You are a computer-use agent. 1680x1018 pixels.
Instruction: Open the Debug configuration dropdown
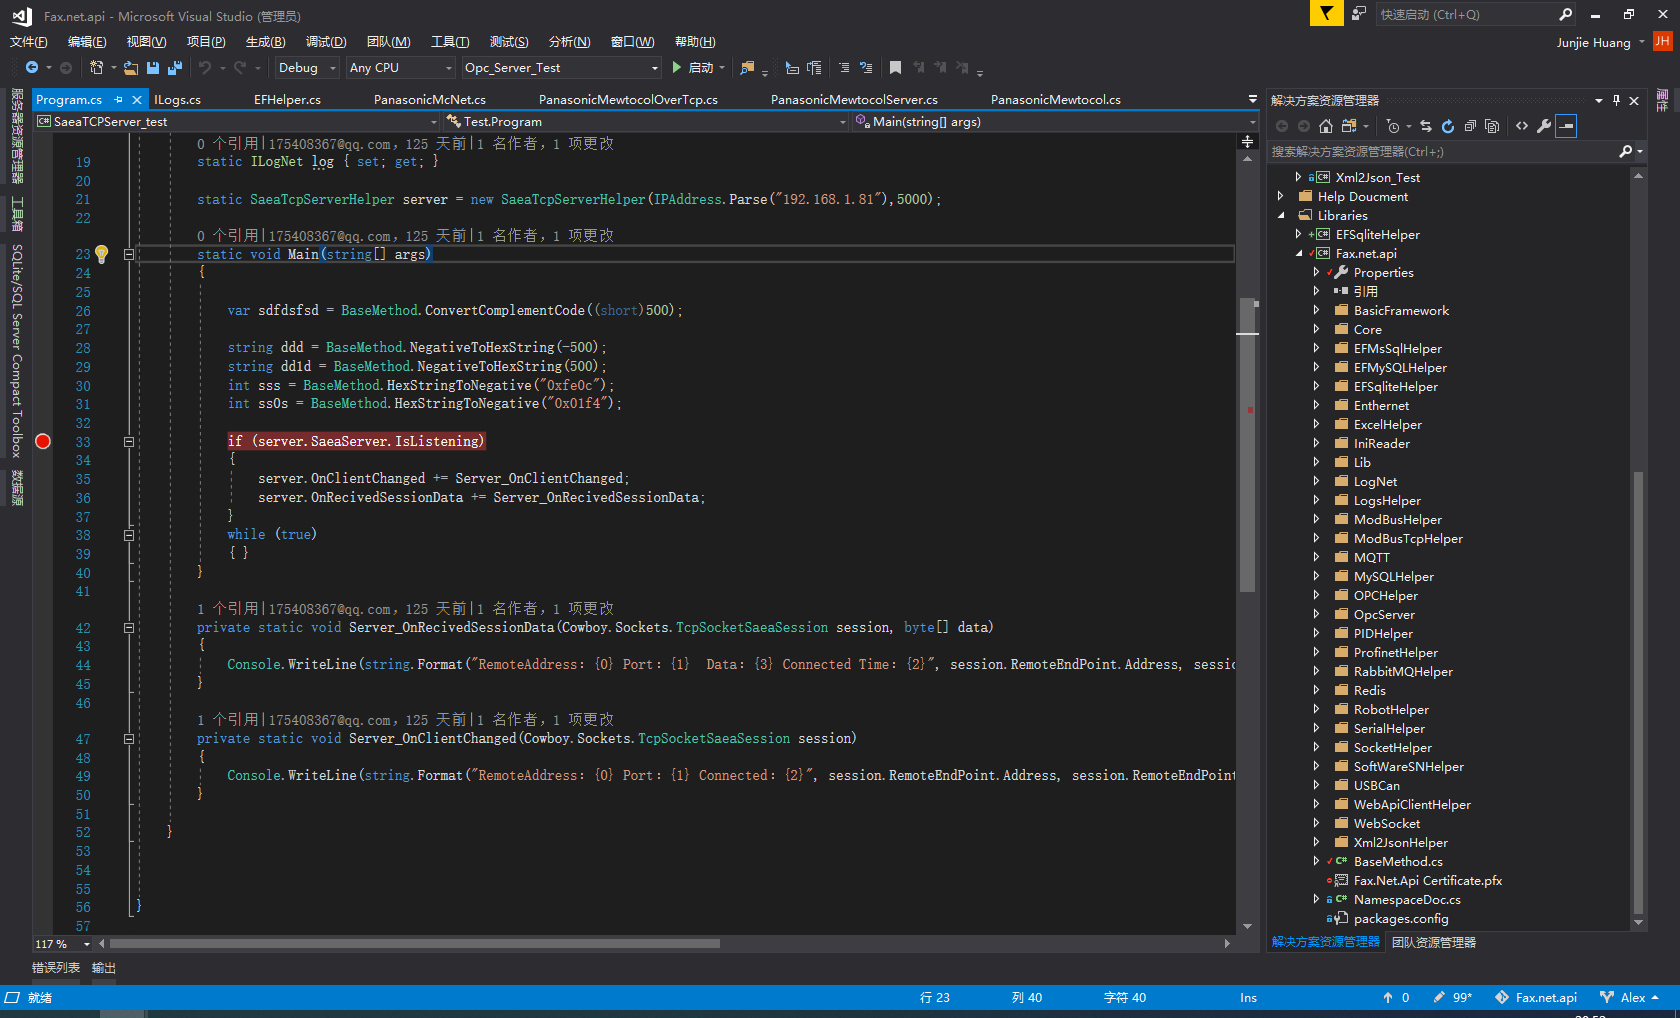307,68
